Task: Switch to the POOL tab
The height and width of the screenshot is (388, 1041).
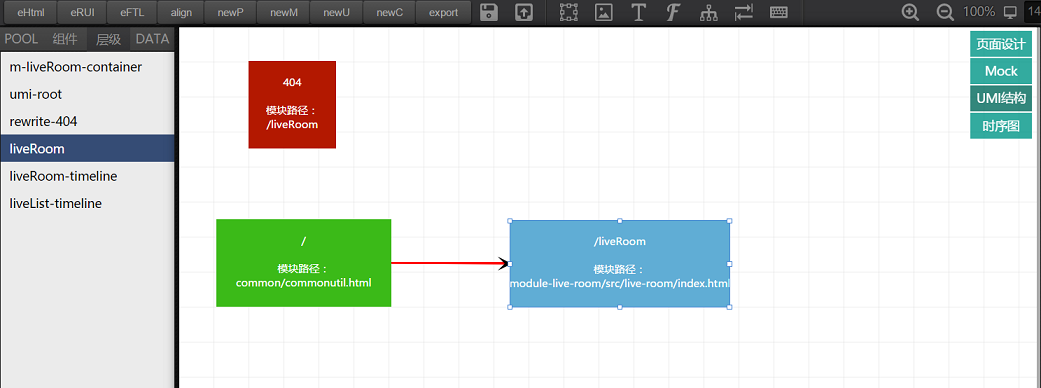Action: point(21,39)
